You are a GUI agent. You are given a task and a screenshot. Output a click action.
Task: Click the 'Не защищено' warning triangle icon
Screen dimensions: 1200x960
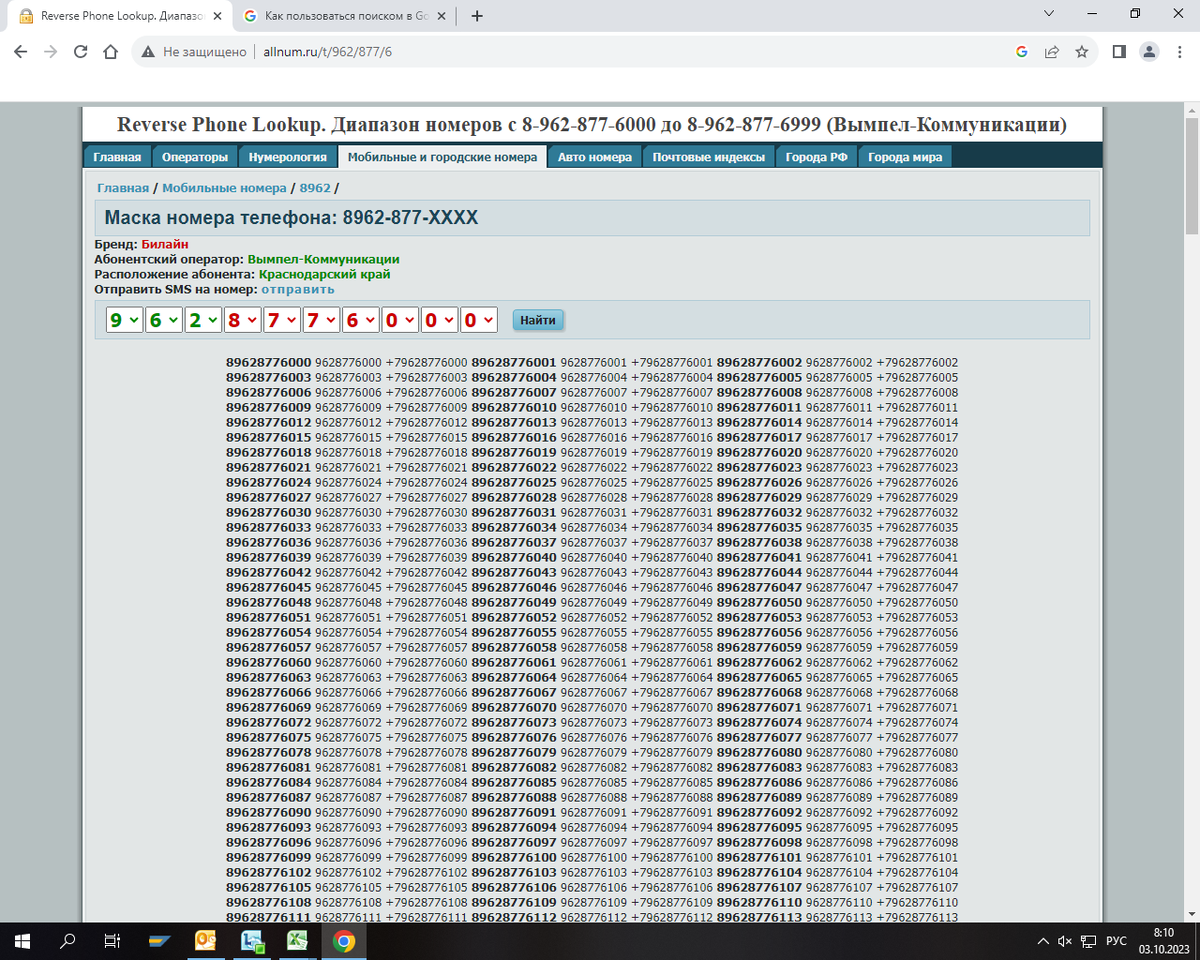[148, 51]
